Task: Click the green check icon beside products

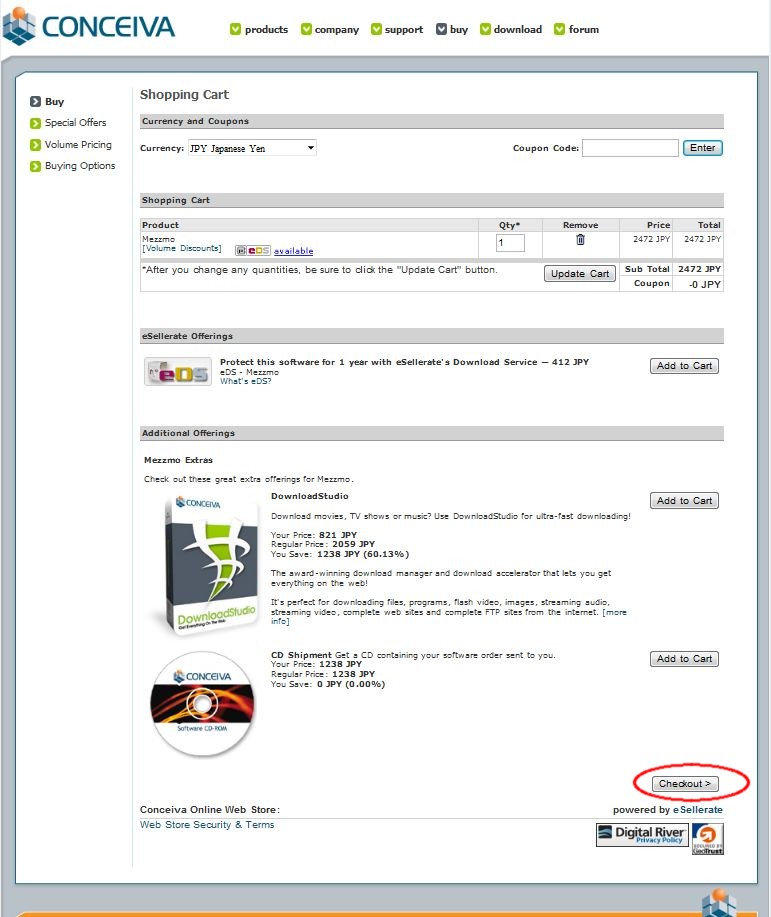Action: [x=235, y=29]
